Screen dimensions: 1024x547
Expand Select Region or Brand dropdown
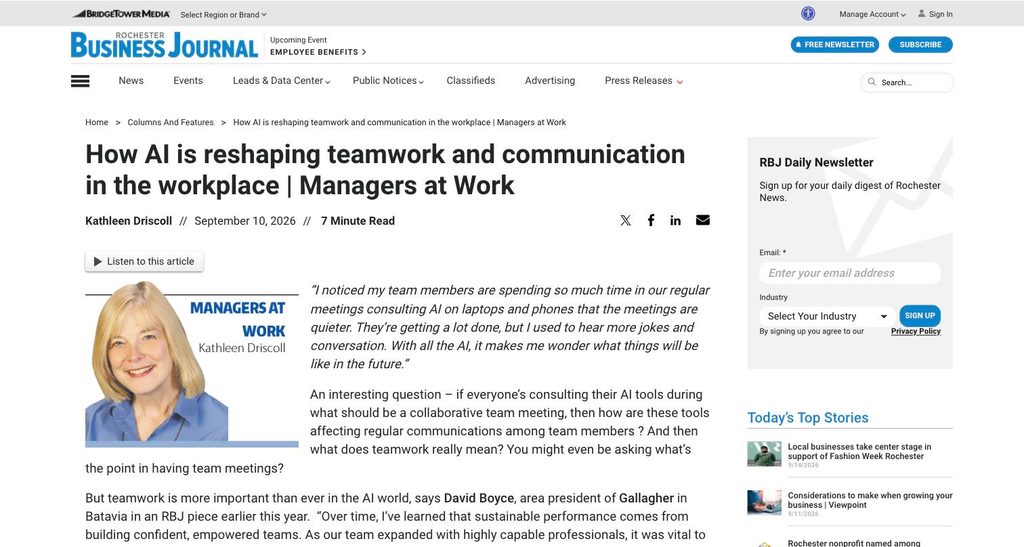223,14
